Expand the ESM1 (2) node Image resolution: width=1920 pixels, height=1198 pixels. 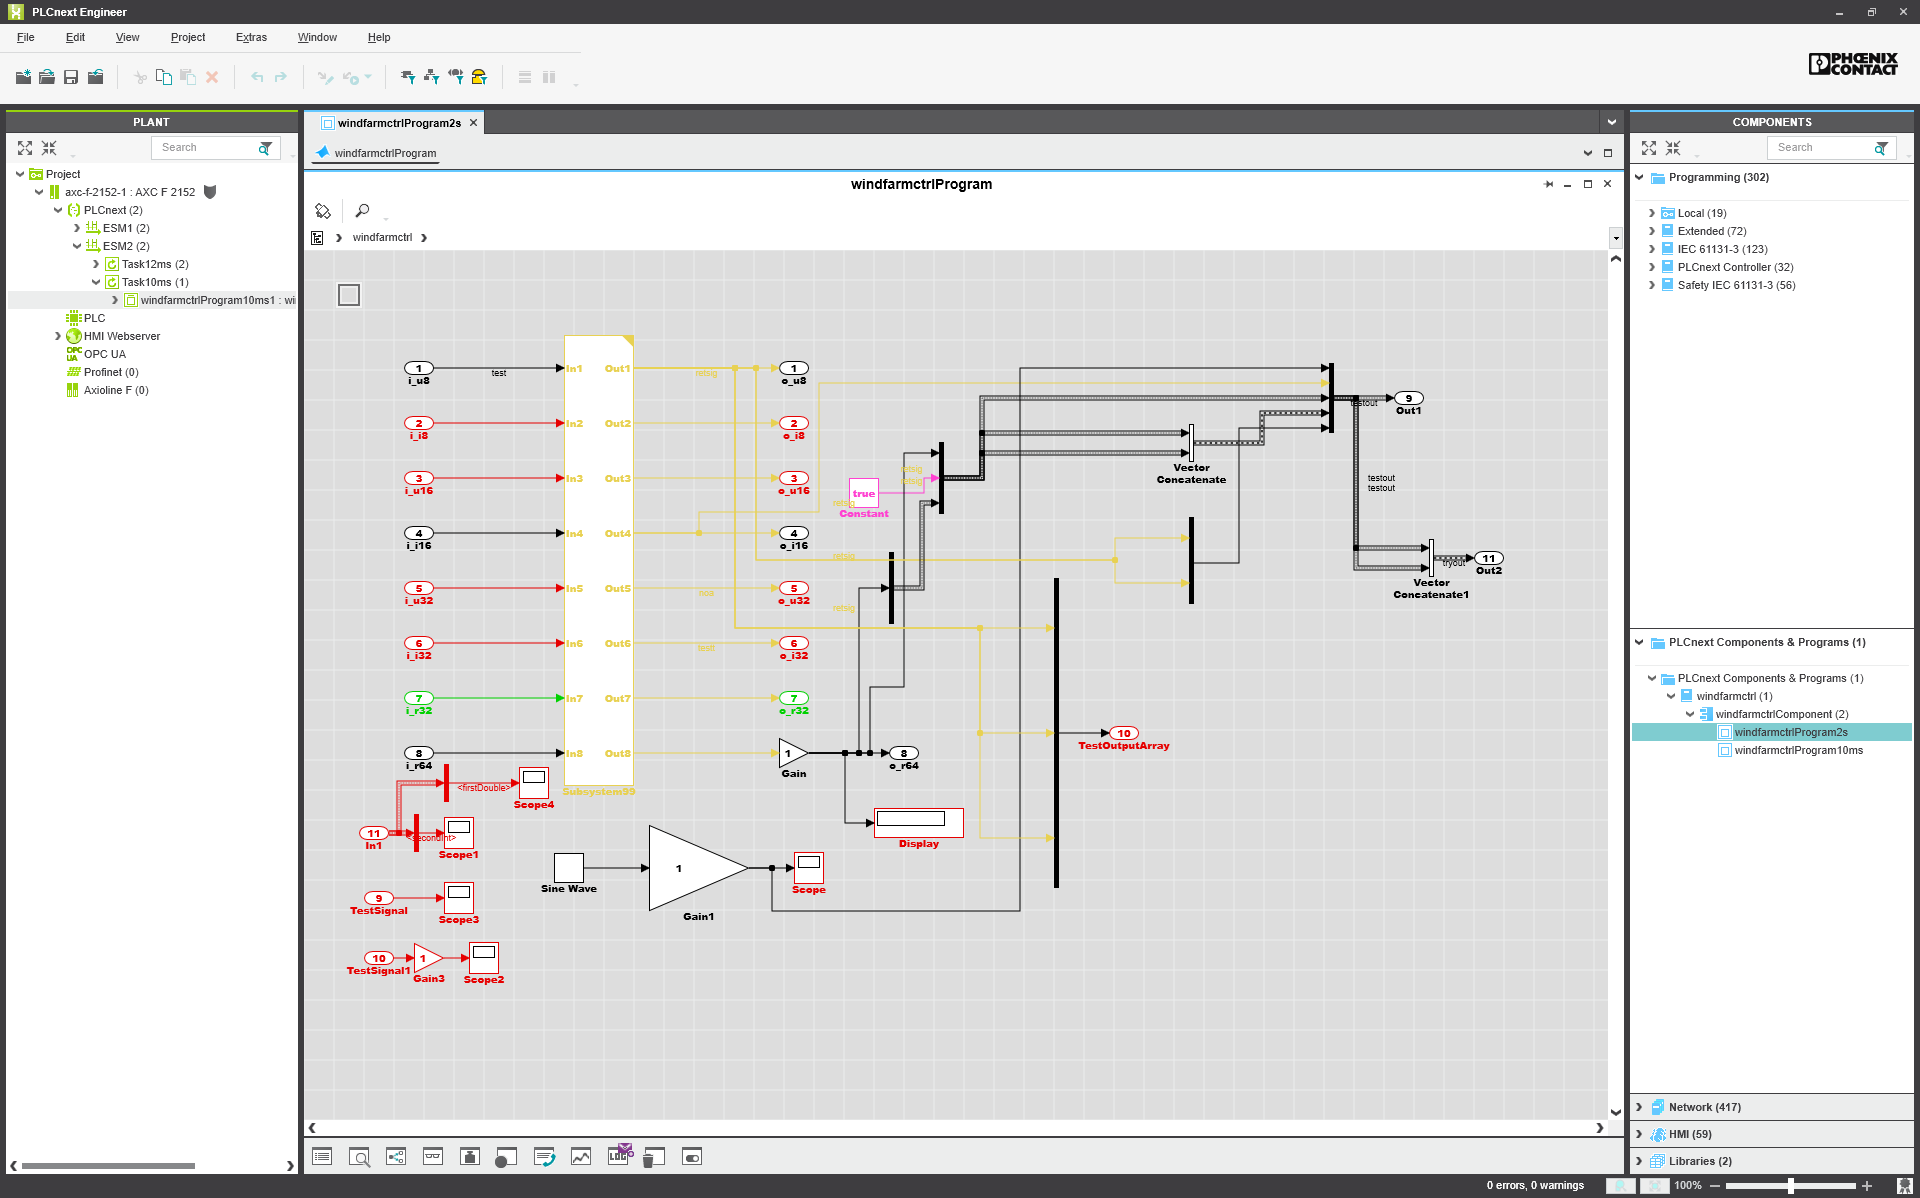point(77,228)
